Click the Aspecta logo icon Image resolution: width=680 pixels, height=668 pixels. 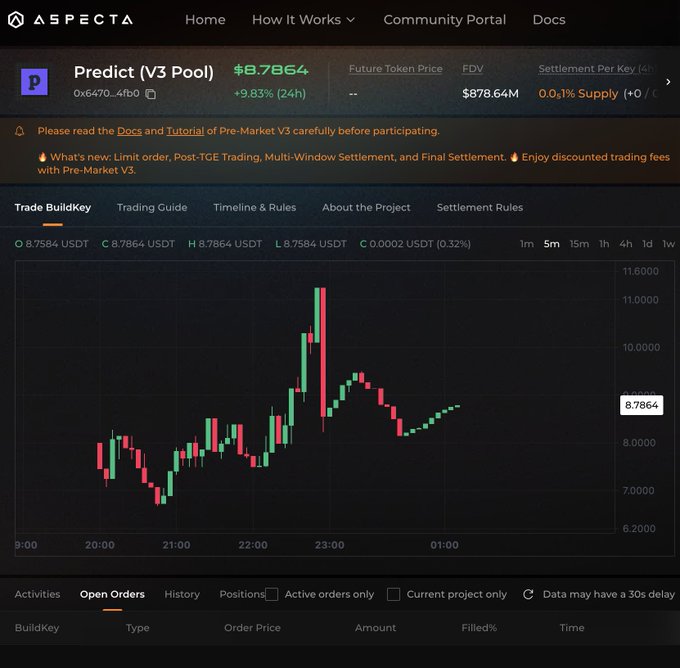16,20
